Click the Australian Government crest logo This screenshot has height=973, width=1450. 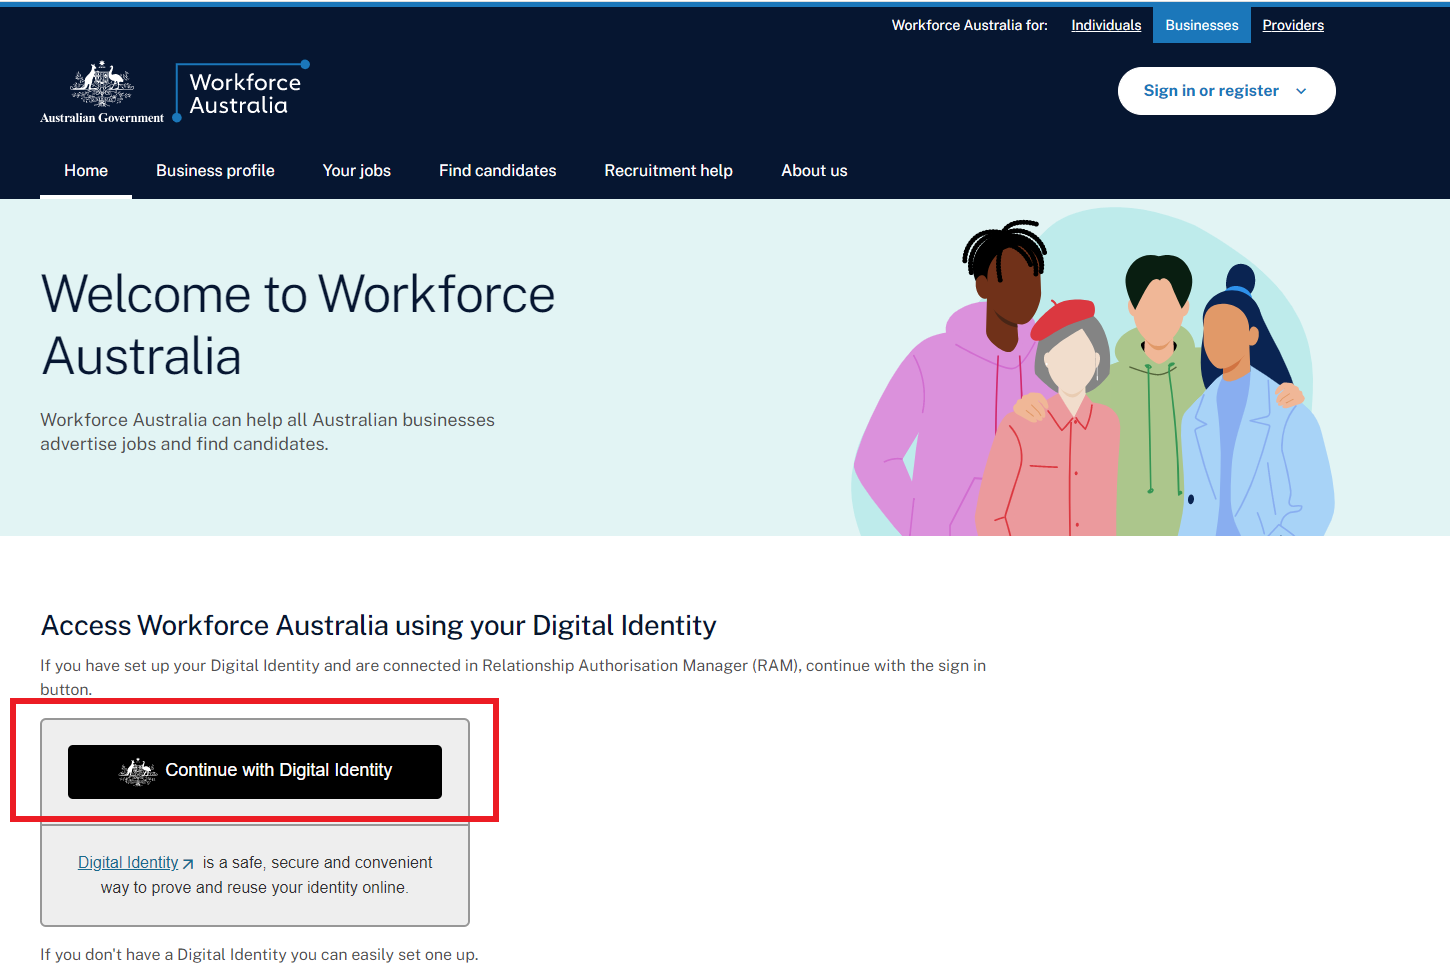102,92
